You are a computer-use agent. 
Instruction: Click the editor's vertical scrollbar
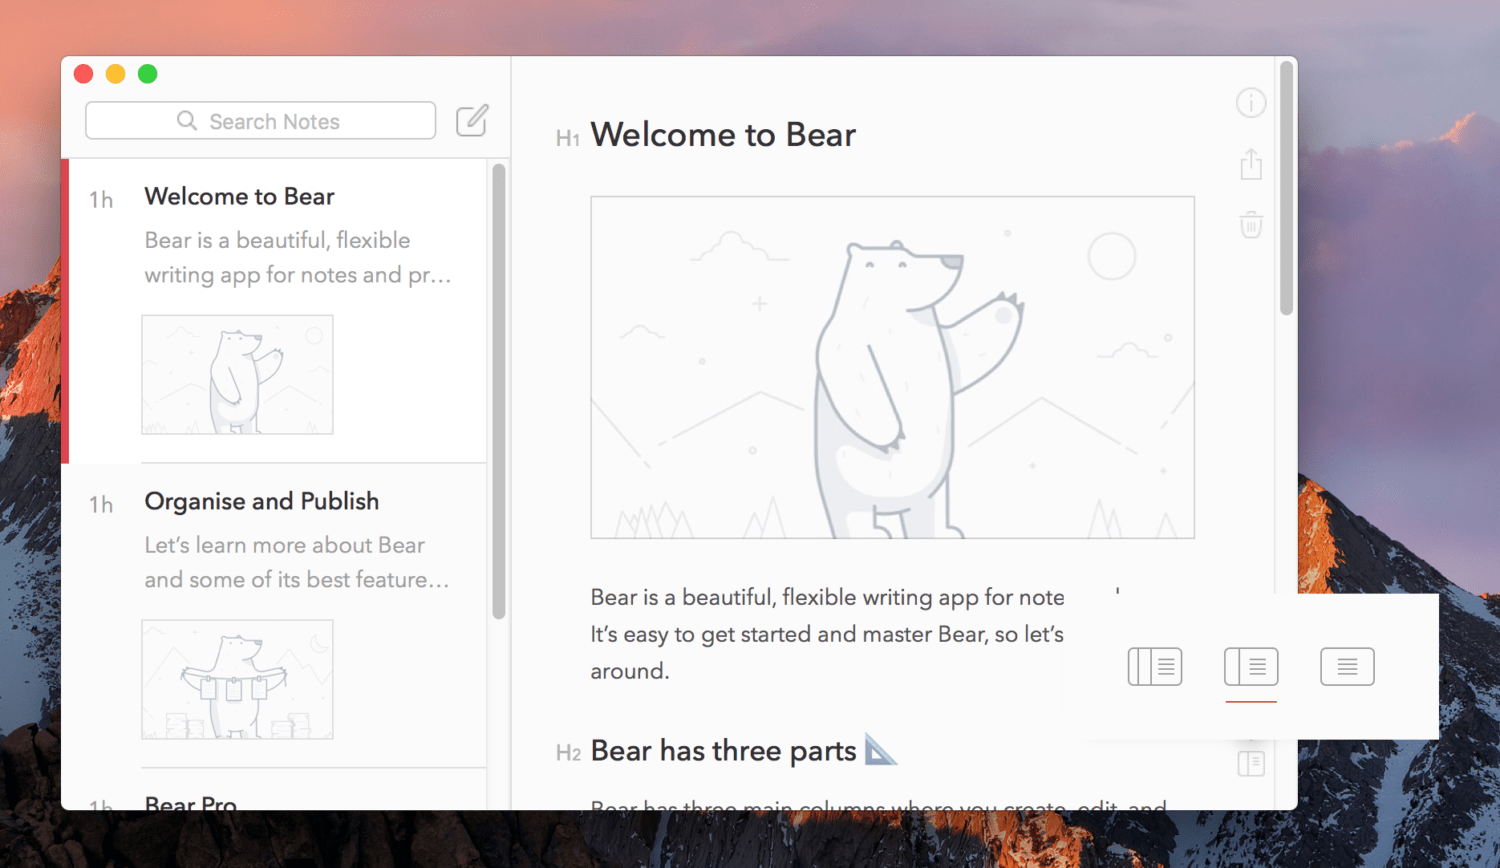point(1286,190)
